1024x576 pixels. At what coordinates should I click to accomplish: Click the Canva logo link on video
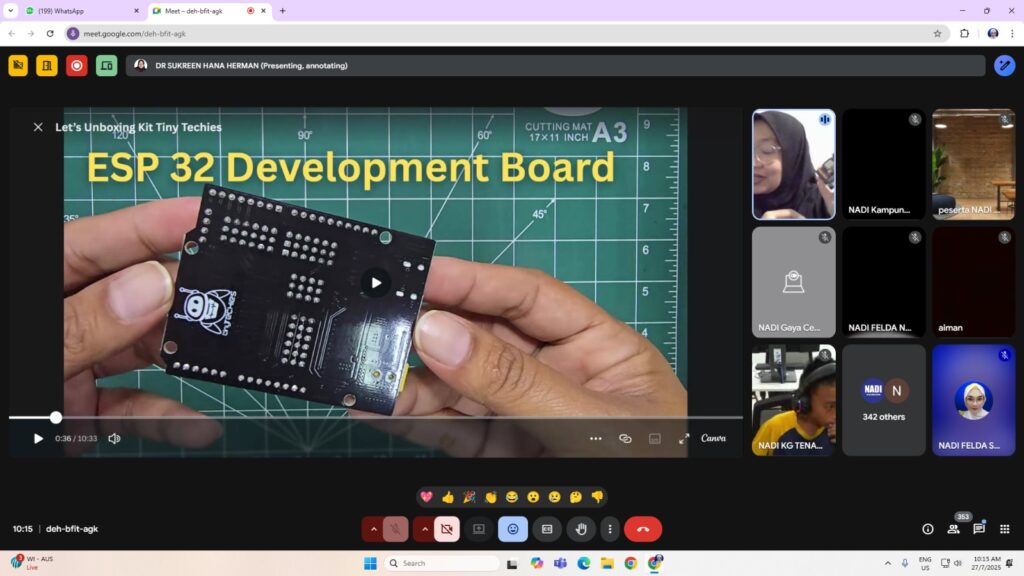(x=713, y=438)
